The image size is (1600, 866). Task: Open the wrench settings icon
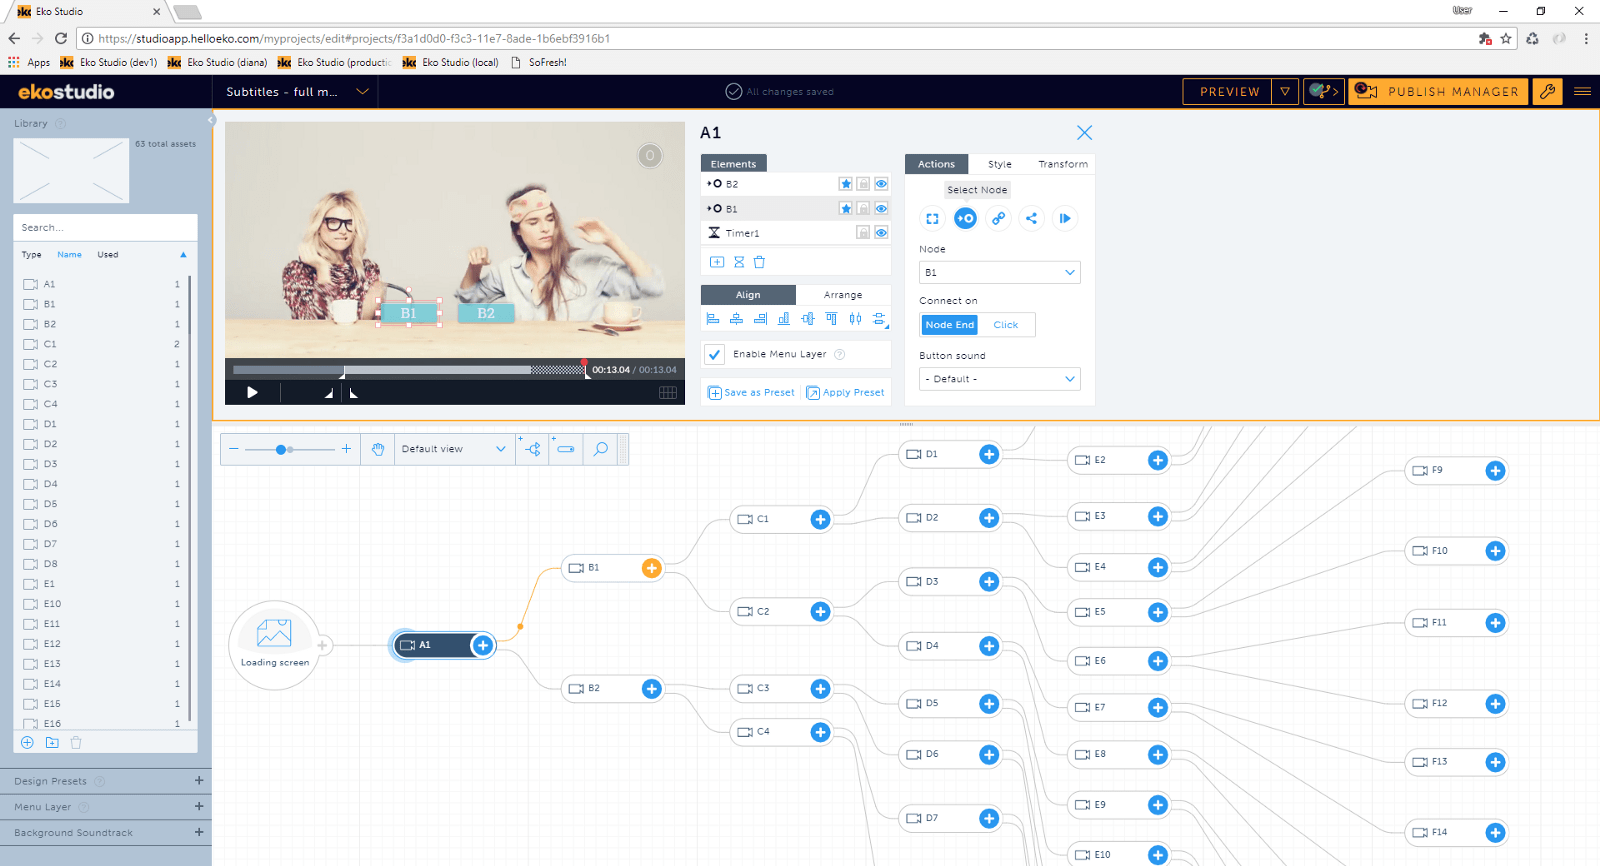tap(1547, 91)
